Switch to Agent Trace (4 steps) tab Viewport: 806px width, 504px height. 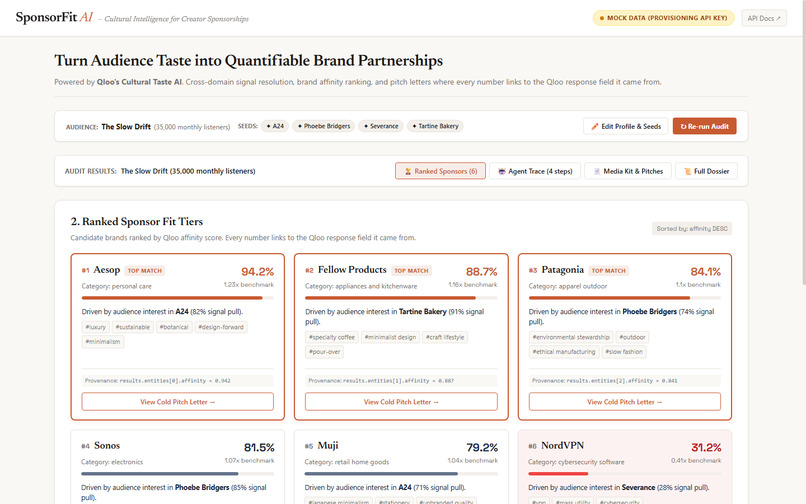click(535, 171)
